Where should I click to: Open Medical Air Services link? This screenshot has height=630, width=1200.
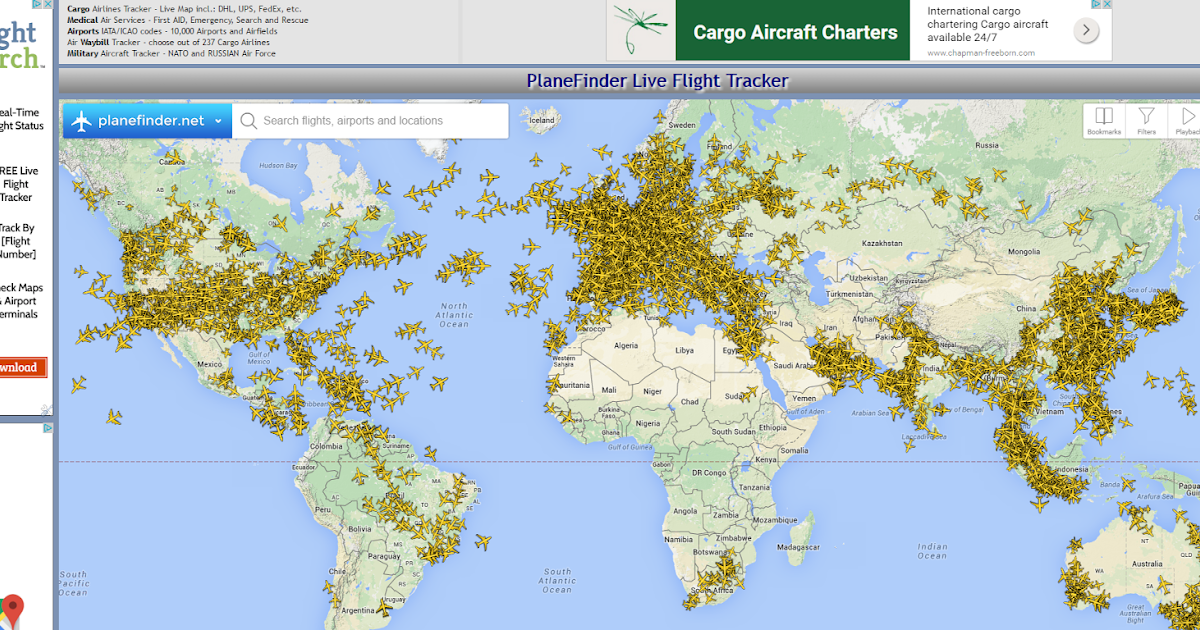click(x=187, y=20)
